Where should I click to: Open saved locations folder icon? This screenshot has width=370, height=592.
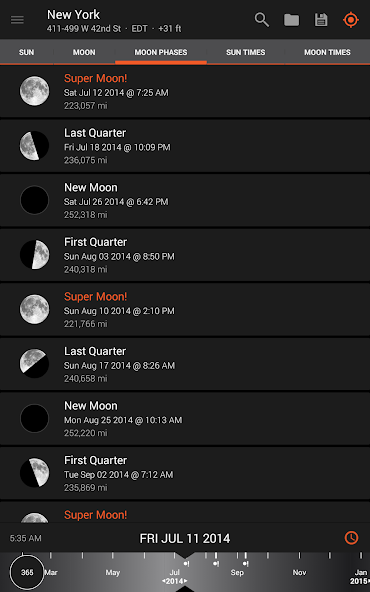[291, 20]
